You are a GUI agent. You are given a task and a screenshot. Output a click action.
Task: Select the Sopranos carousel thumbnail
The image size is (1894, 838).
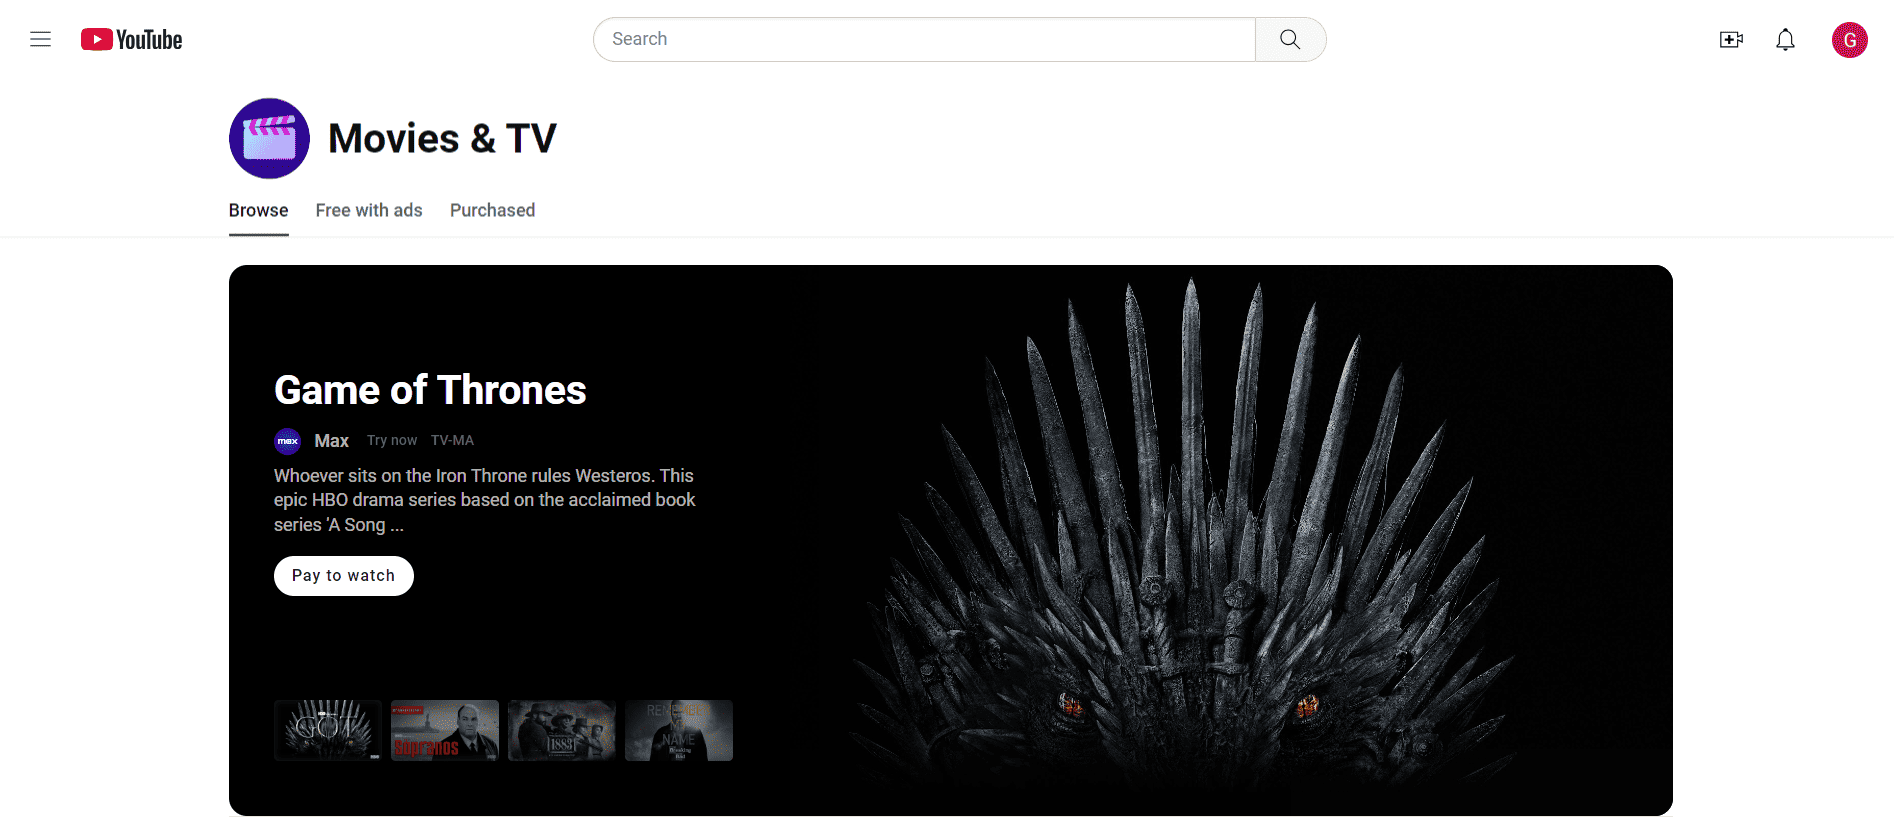(445, 730)
